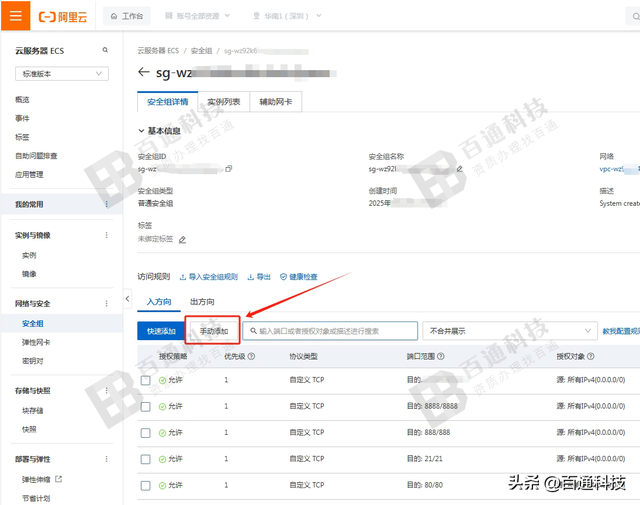This screenshot has height=505, width=640.
Task: Click the top-right search box
Action: [x=633, y=16]
